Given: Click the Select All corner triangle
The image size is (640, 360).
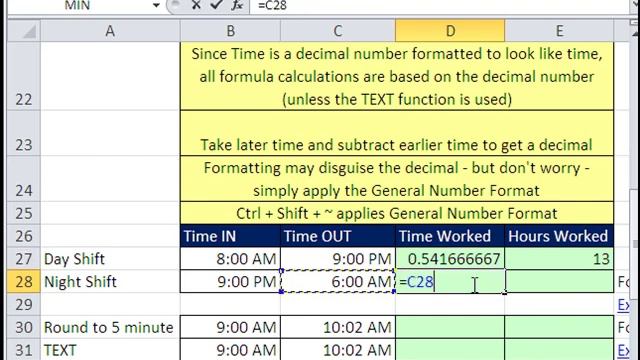Looking at the screenshot, I should (x=24, y=31).
